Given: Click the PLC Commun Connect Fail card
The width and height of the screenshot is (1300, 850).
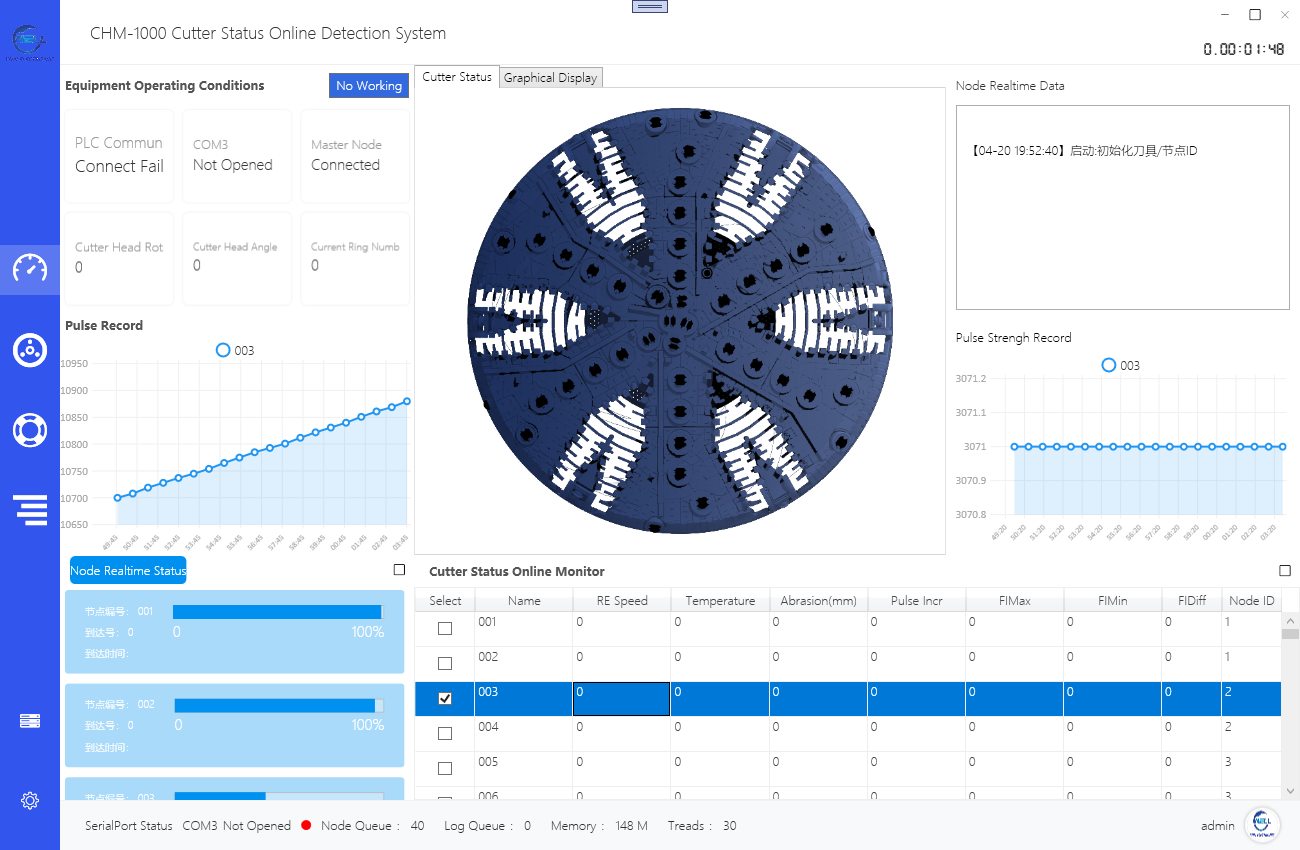Looking at the screenshot, I should pyautogui.click(x=119, y=156).
